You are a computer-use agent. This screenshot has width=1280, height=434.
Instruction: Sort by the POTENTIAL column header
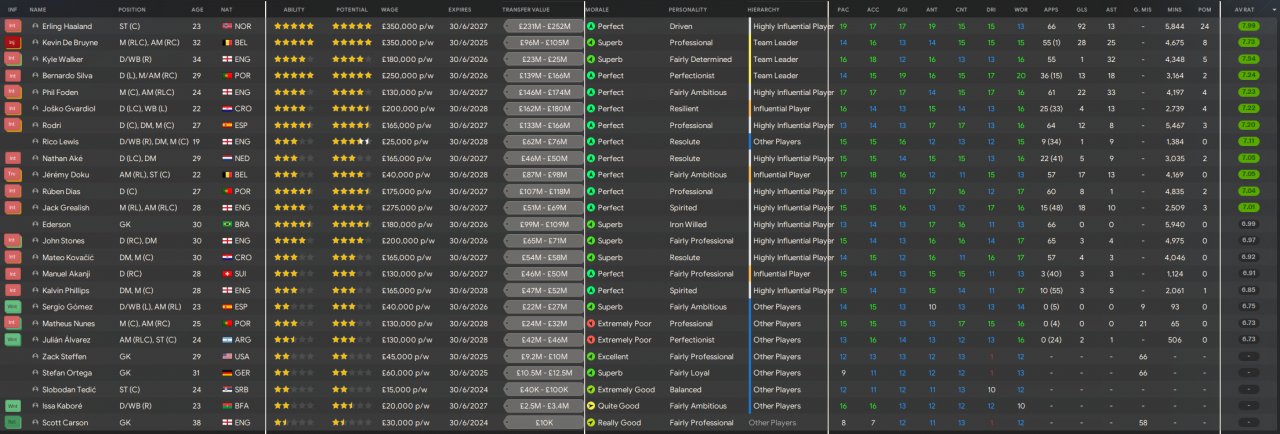[352, 9]
